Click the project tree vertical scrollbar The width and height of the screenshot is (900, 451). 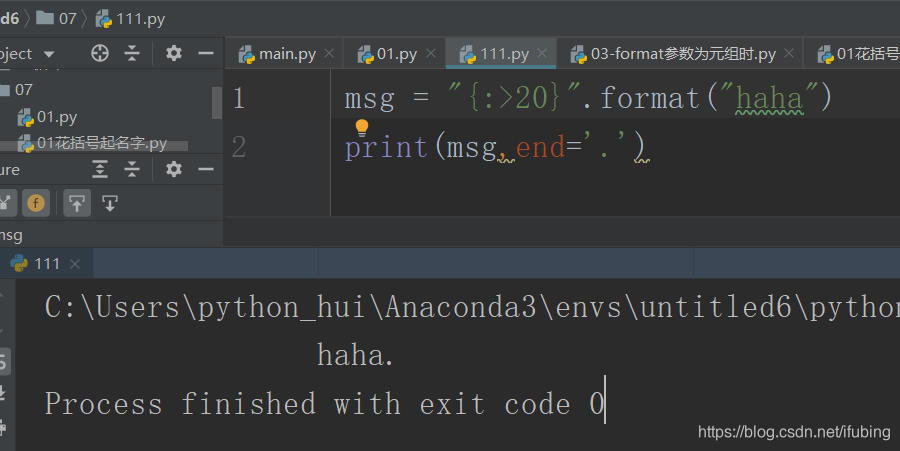217,103
